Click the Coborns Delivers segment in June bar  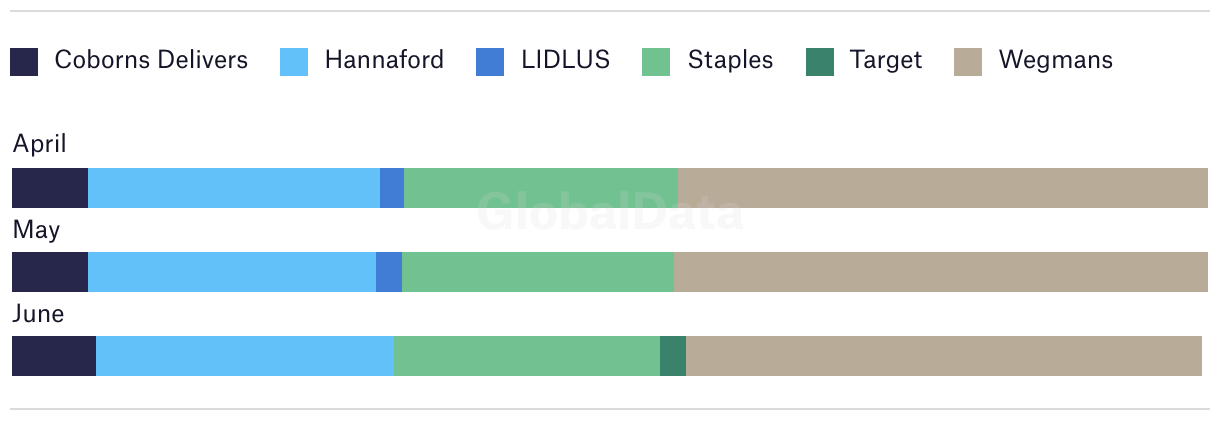point(54,356)
